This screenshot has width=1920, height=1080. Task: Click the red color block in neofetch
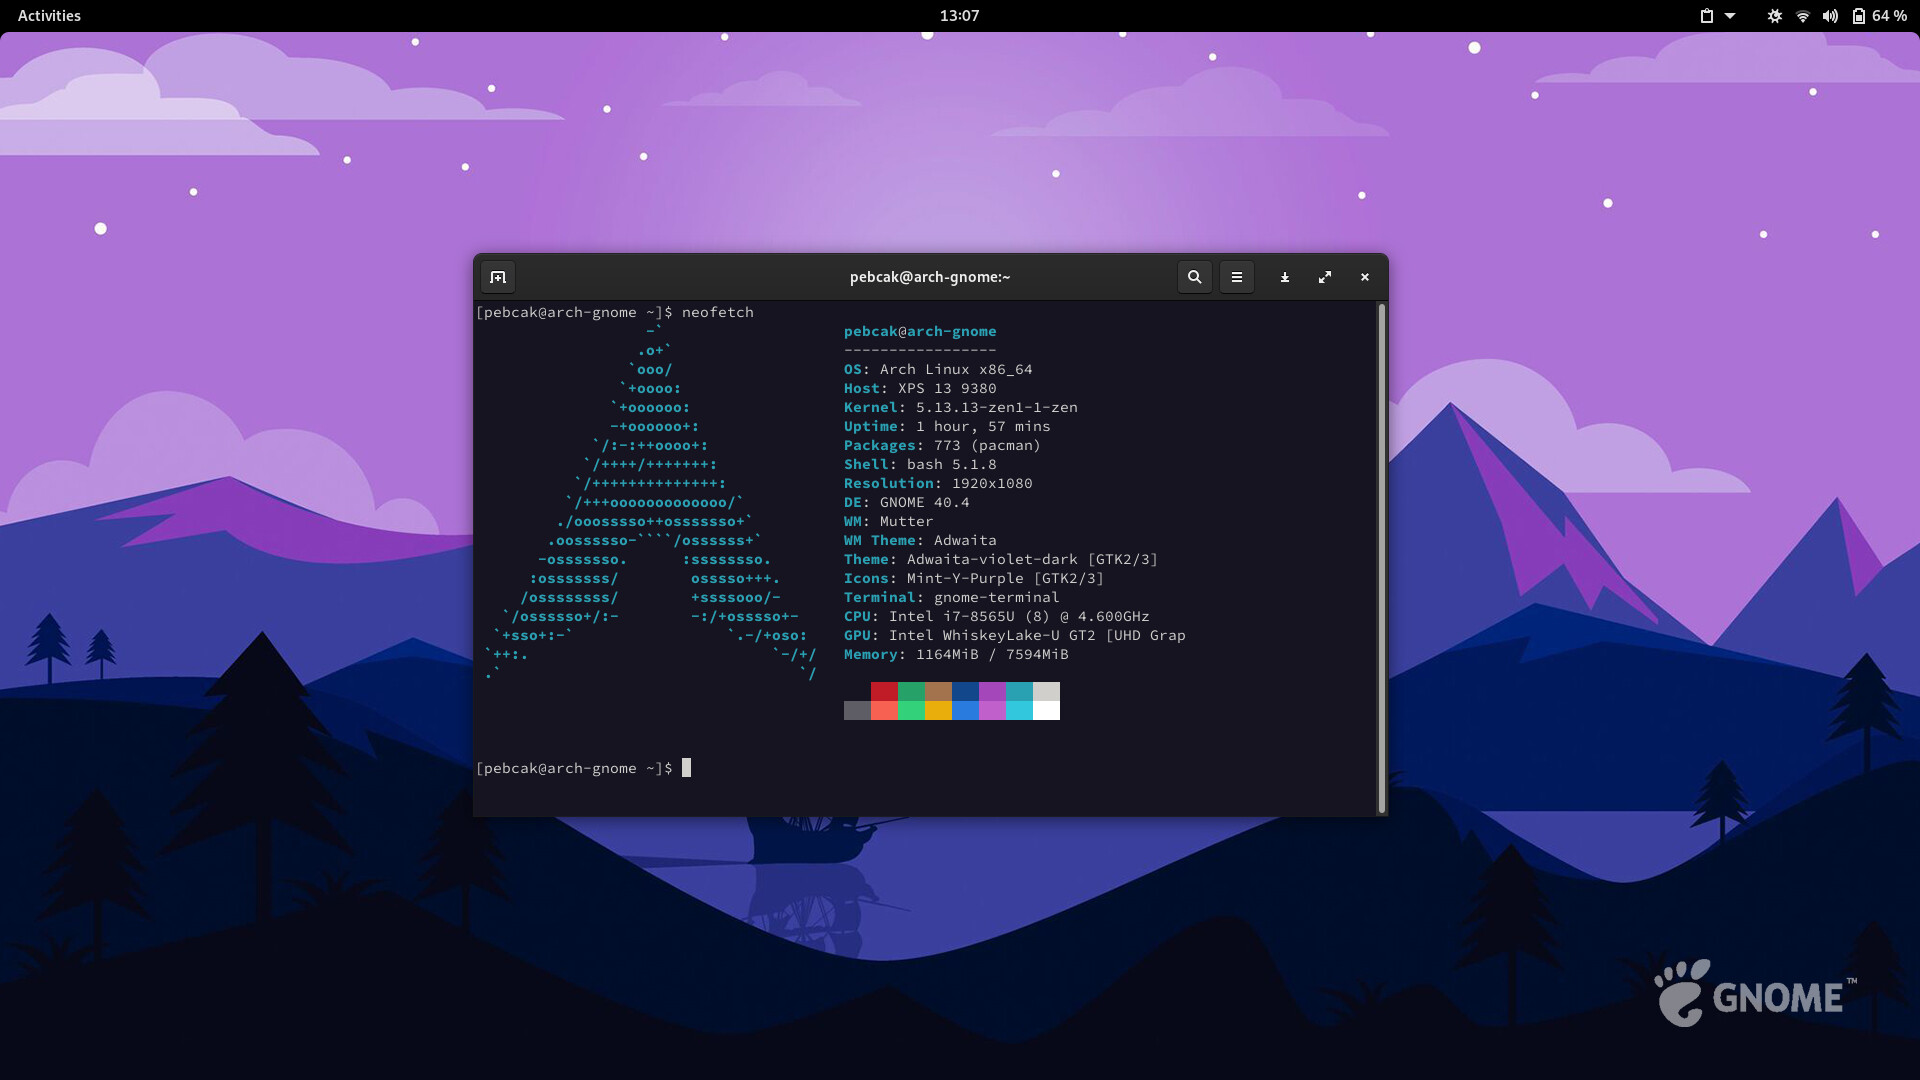(884, 691)
